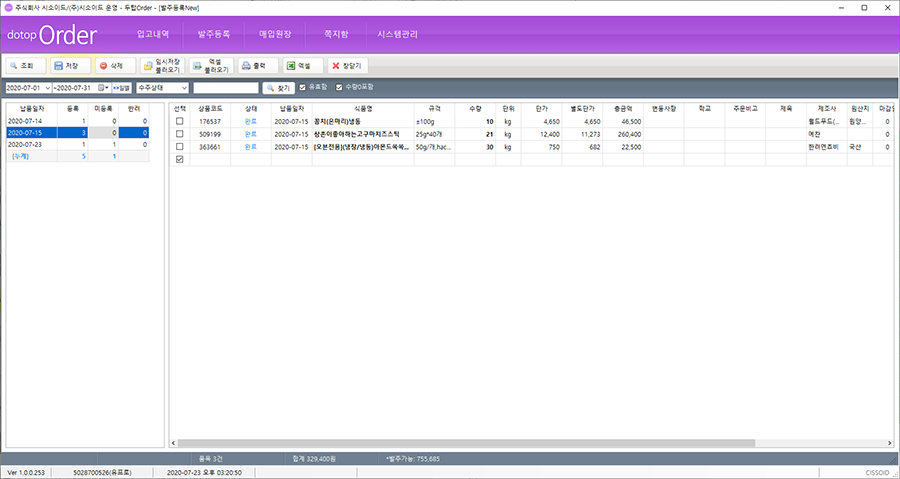This screenshot has width=900, height=479.
Task: Click the 완료 status link for item 509199
Action: tap(251, 133)
